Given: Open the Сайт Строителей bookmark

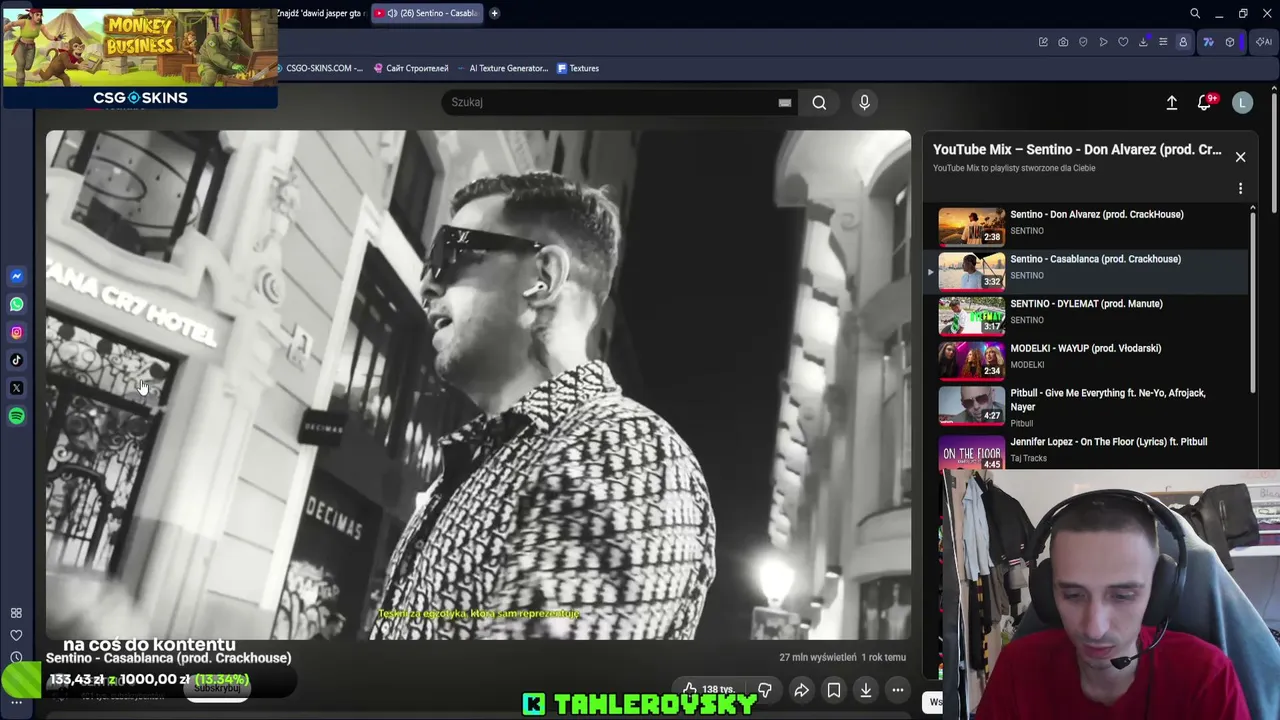Looking at the screenshot, I should coord(411,68).
